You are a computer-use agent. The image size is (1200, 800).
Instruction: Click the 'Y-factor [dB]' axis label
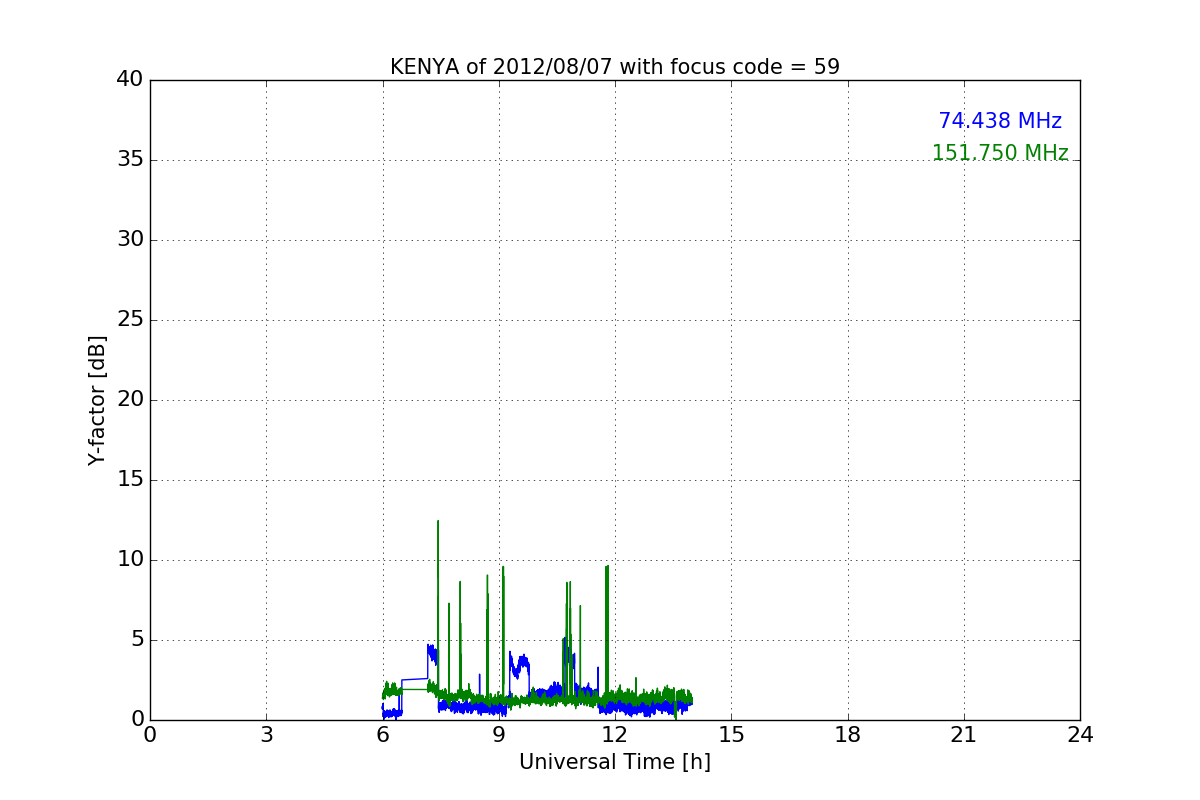[x=97, y=400]
